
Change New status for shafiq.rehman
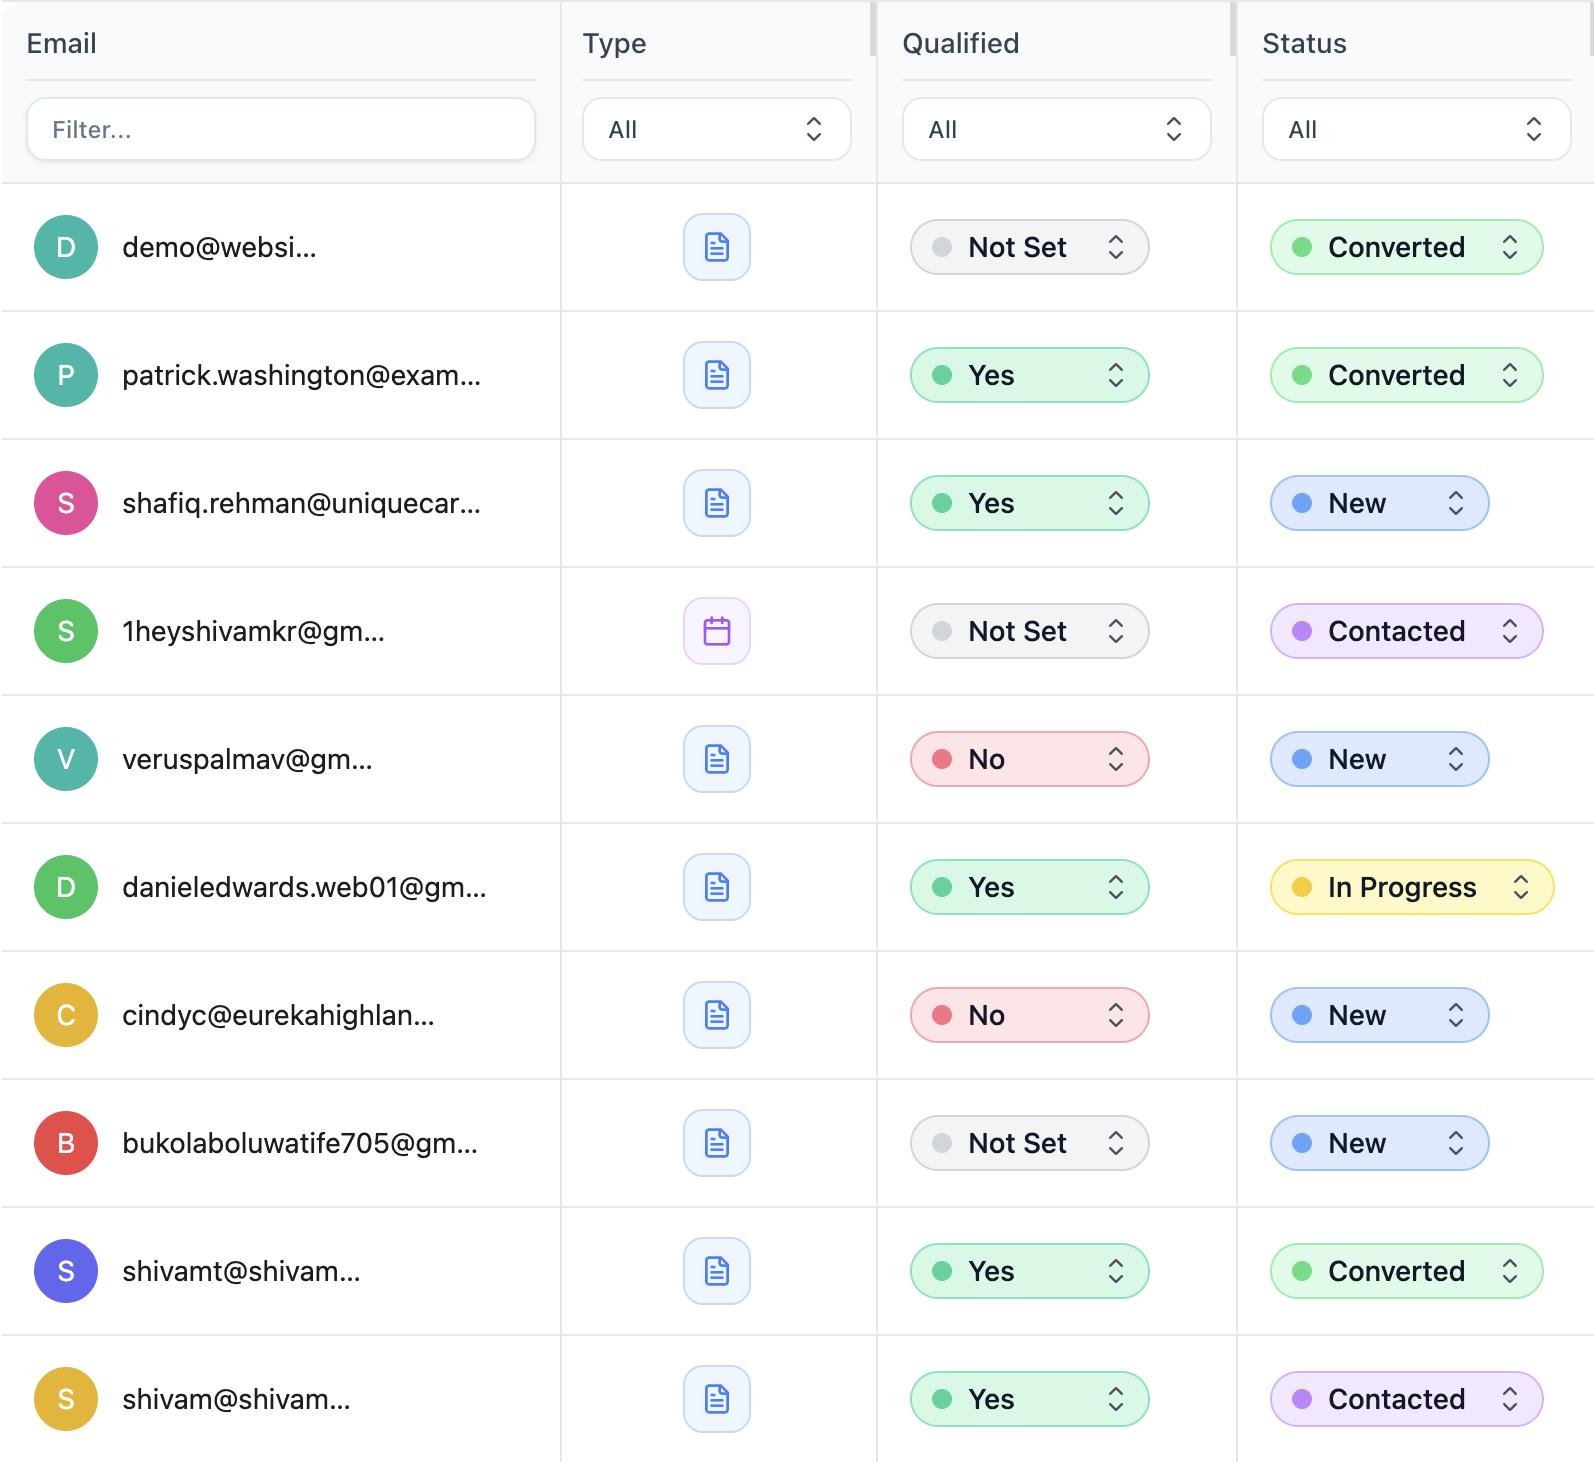(x=1380, y=503)
